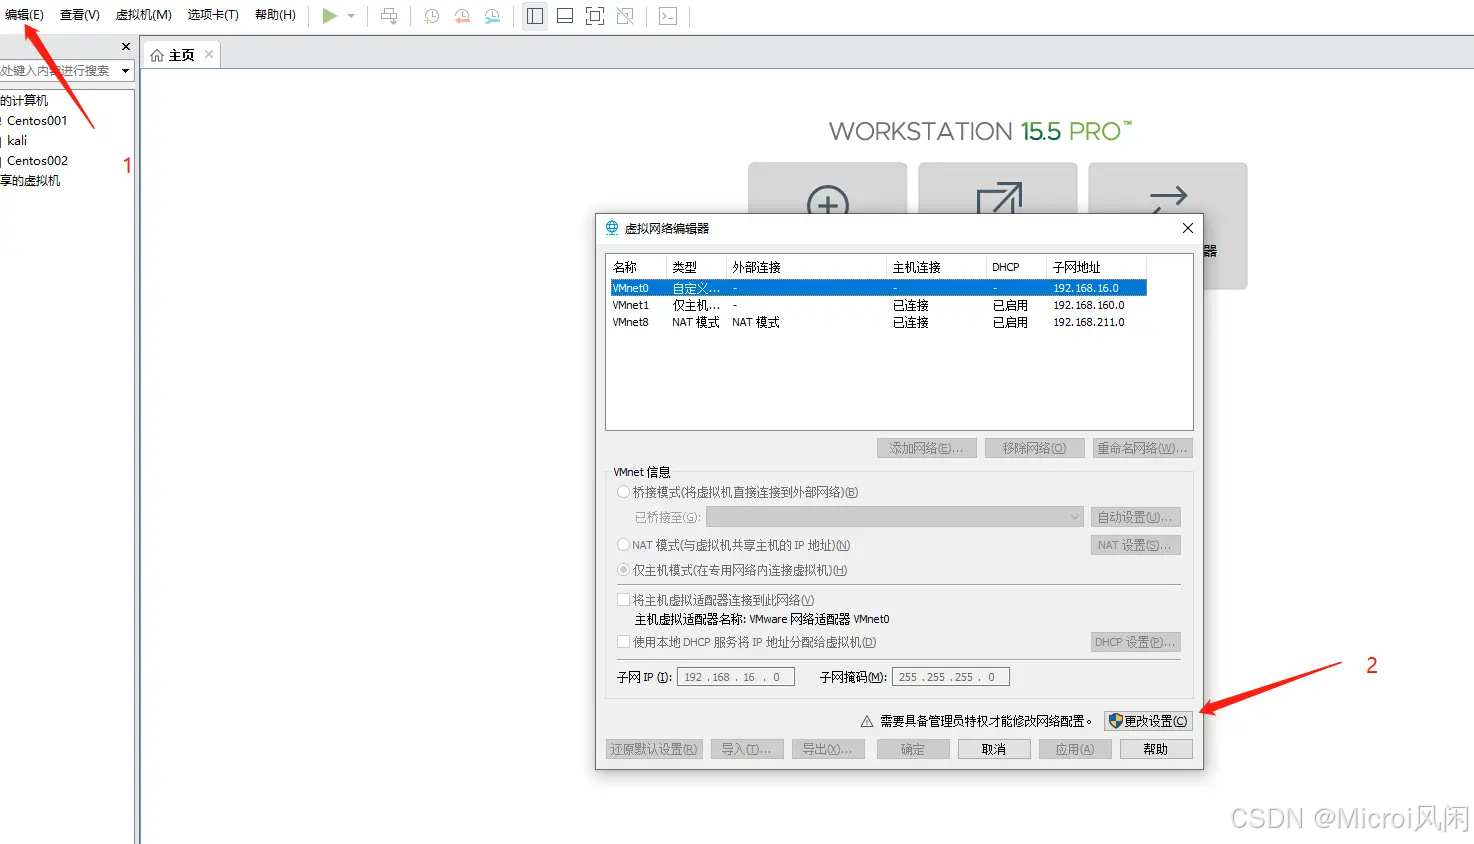Image resolution: width=1474 pixels, height=844 pixels.
Task: Open the snapshot manager wrench-clock icon
Action: tap(492, 16)
